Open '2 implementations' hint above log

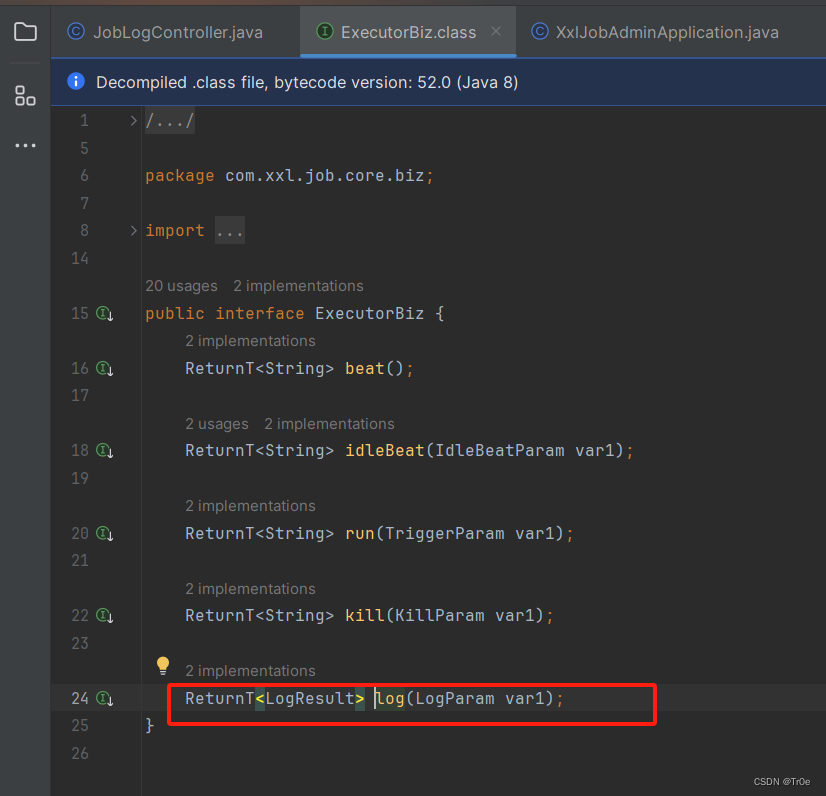click(x=250, y=671)
